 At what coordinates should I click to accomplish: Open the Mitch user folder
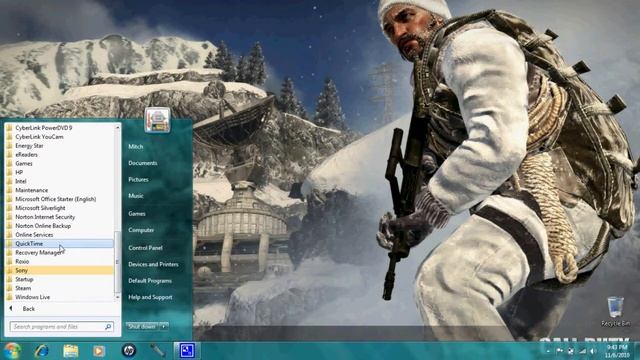tap(136, 147)
